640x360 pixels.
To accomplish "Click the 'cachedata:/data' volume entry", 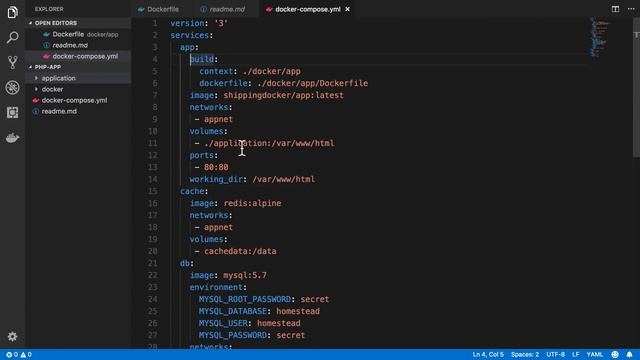I will coord(240,251).
